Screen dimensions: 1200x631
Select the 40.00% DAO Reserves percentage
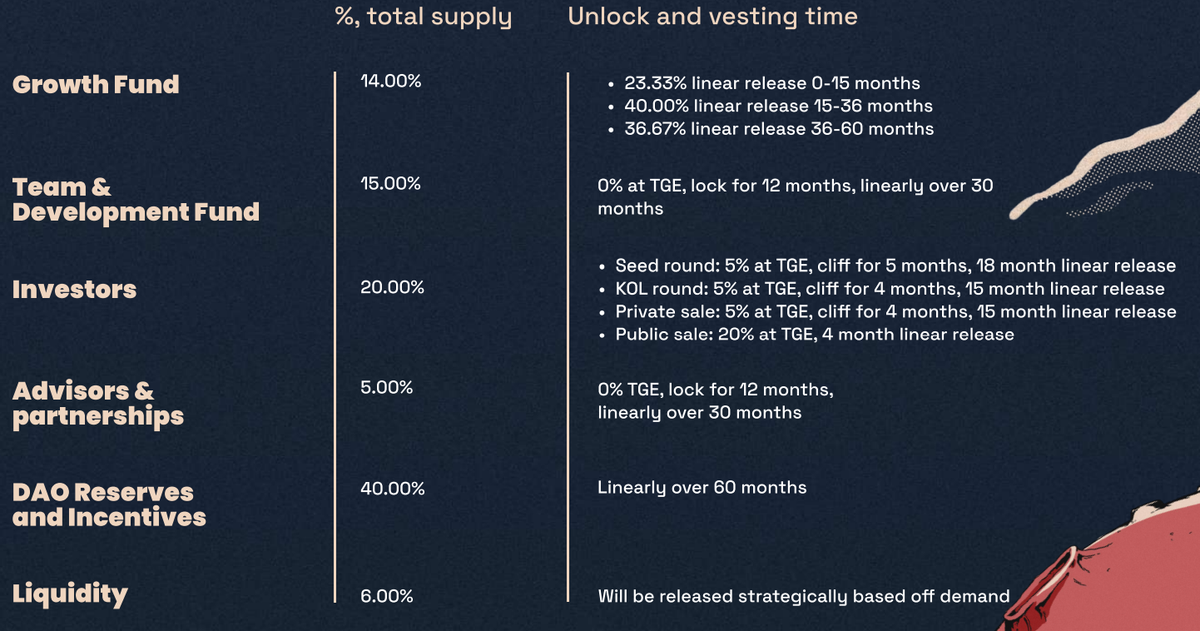click(x=392, y=489)
